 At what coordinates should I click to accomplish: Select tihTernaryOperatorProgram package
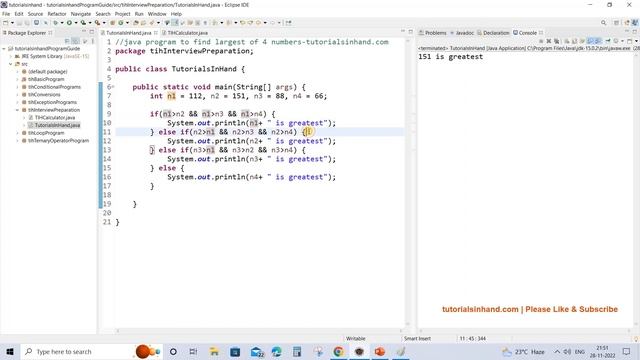tap(58, 141)
